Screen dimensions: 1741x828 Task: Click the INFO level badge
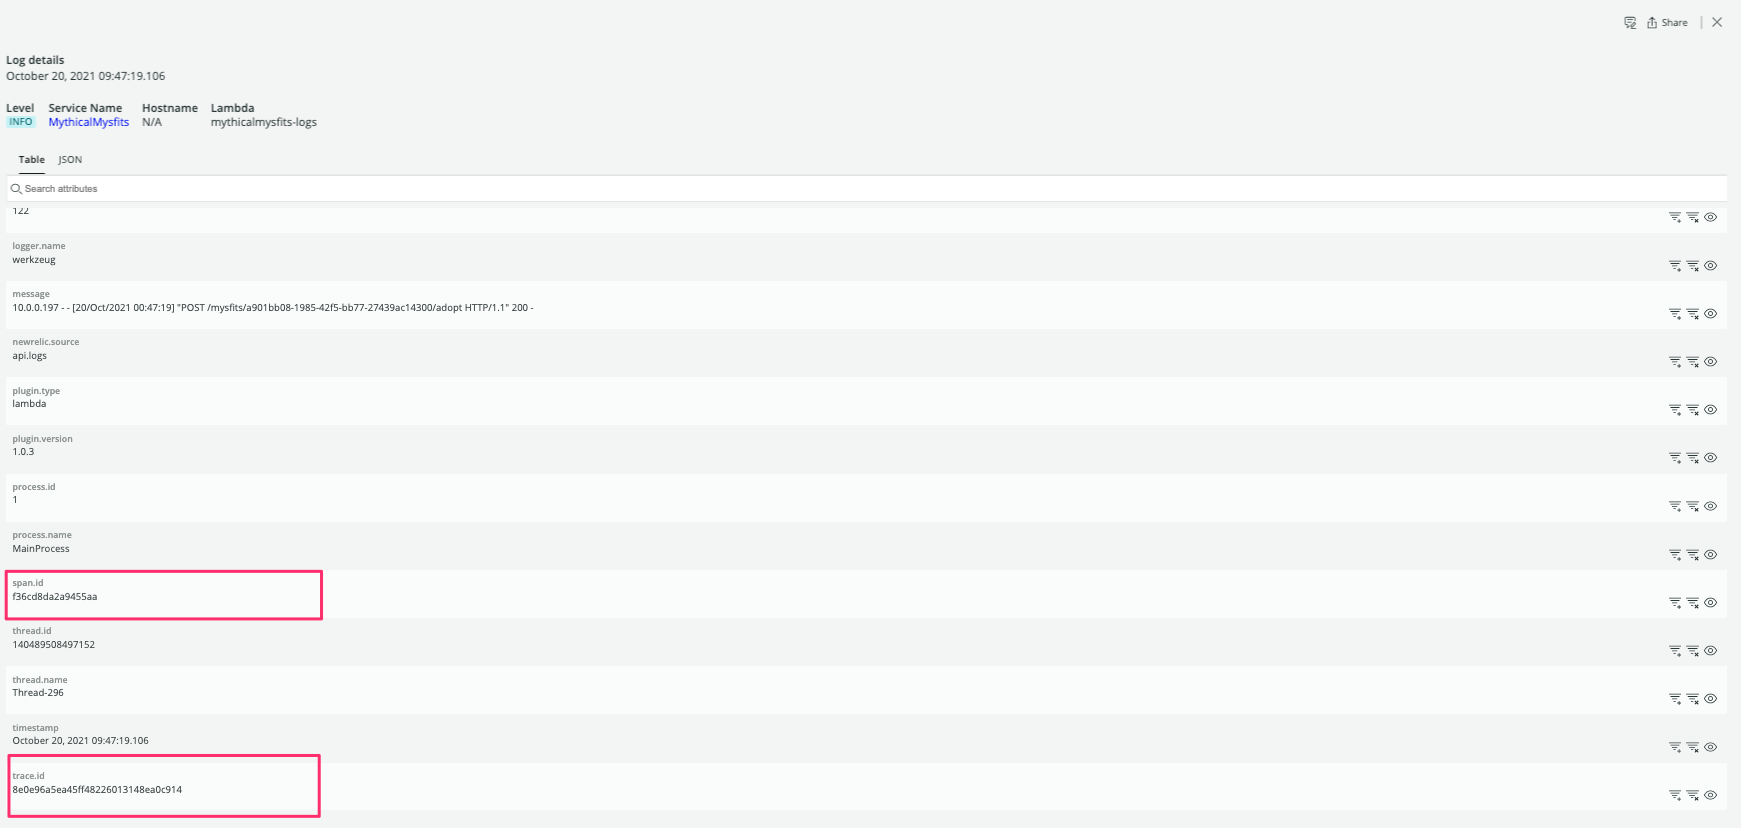pyautogui.click(x=20, y=122)
